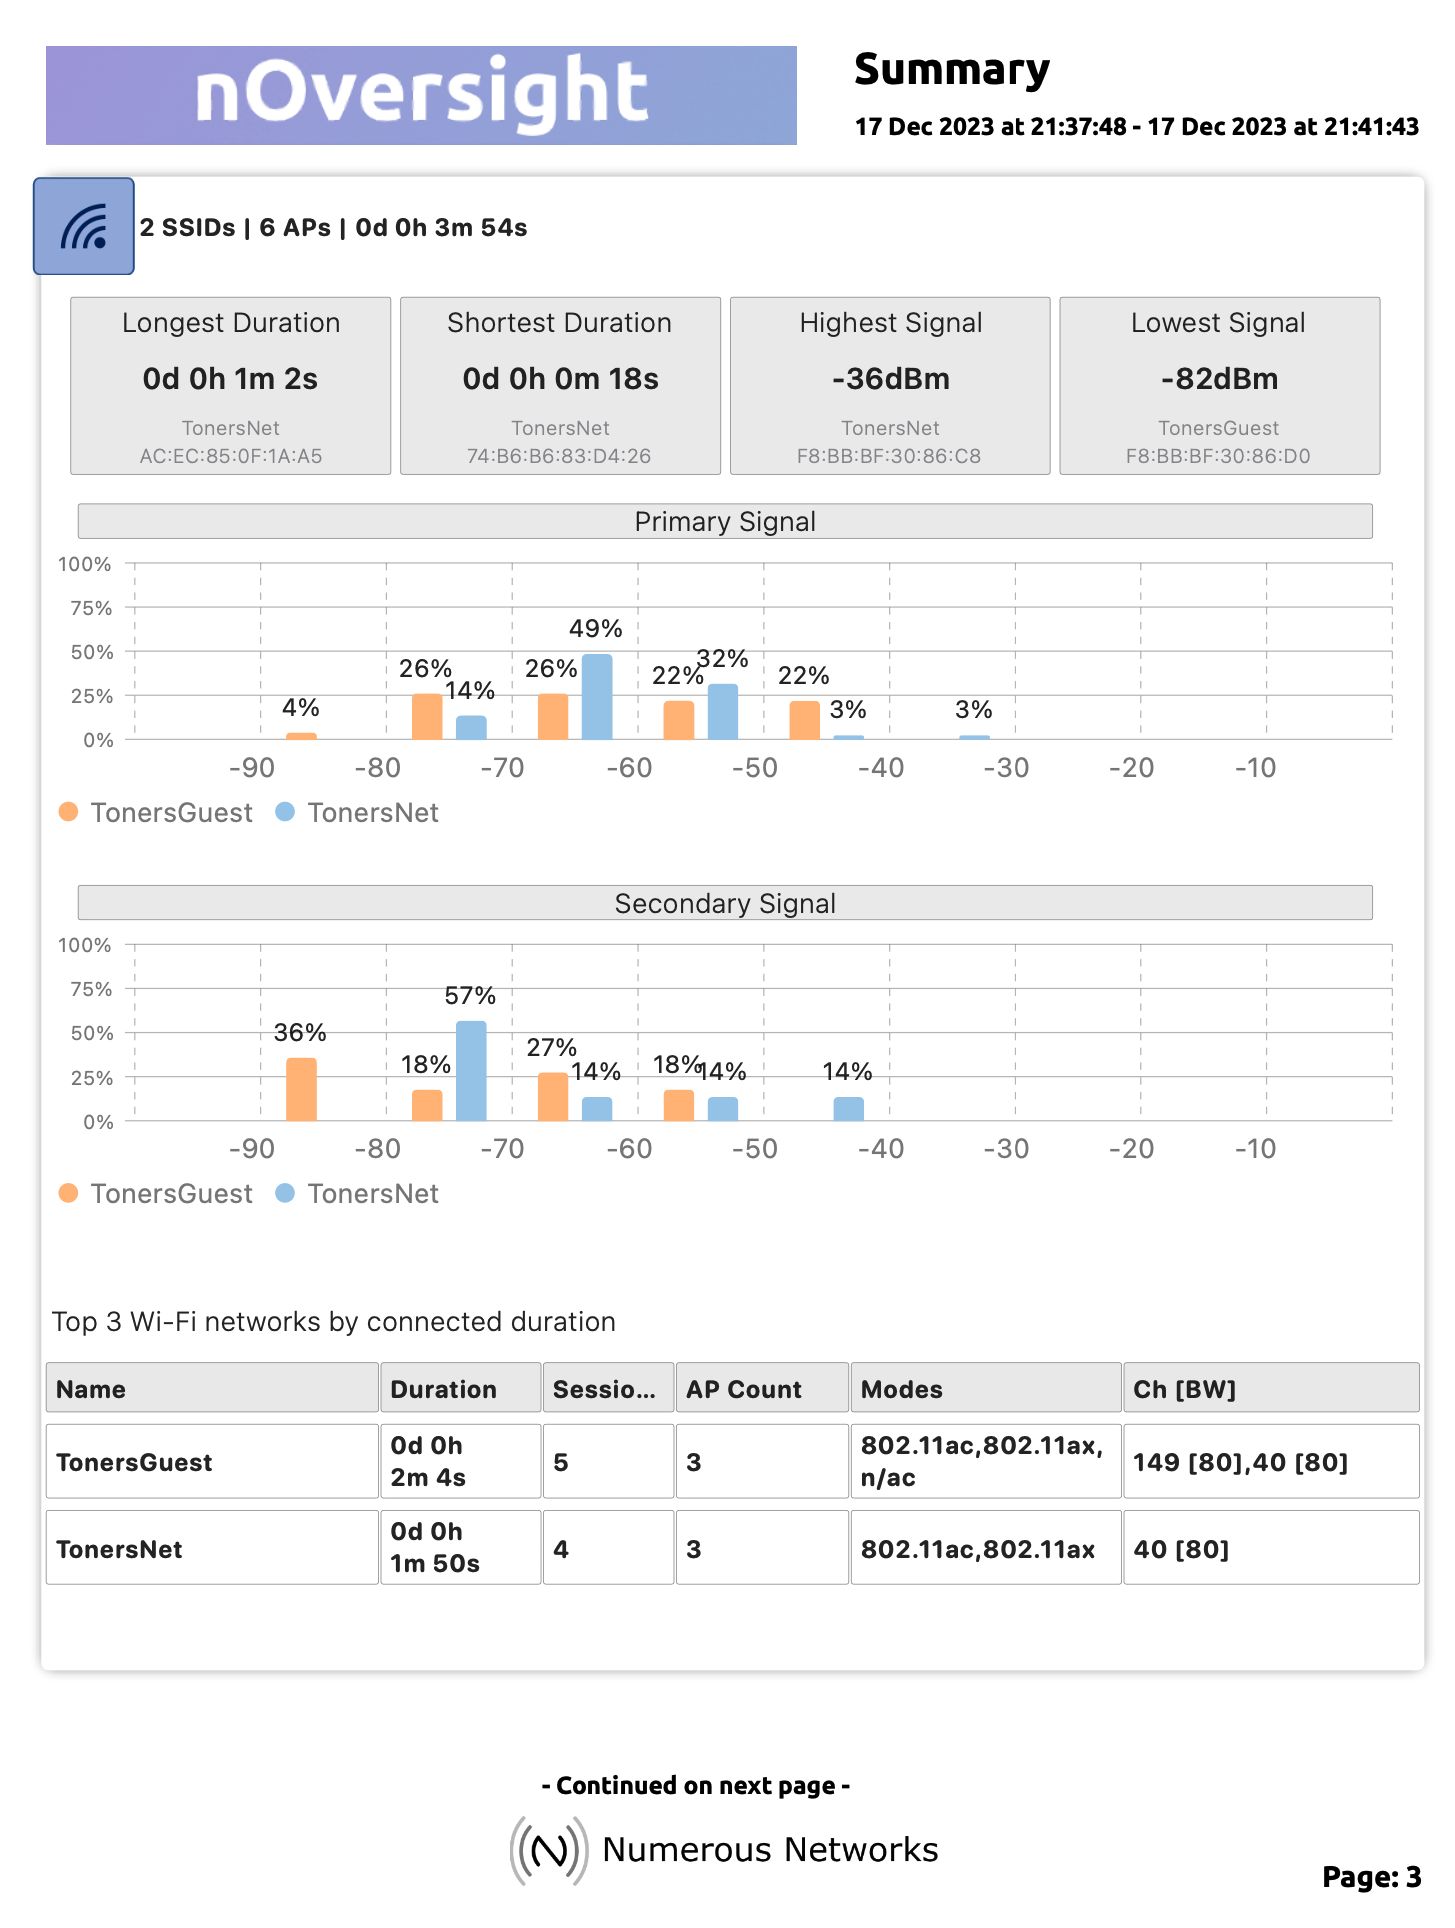Click the Numerous Networks logo icon

pyautogui.click(x=548, y=1850)
